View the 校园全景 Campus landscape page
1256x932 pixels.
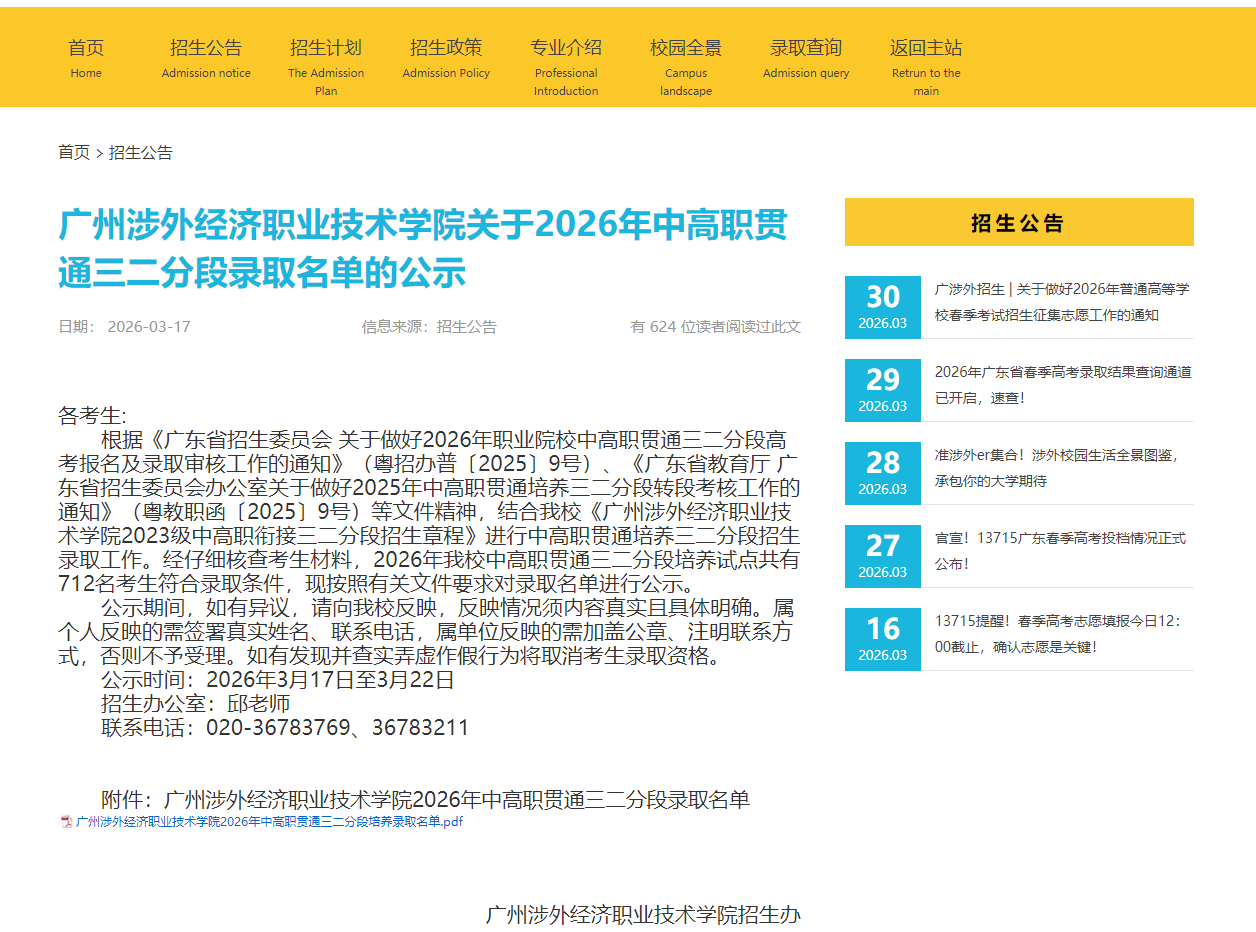coord(685,57)
